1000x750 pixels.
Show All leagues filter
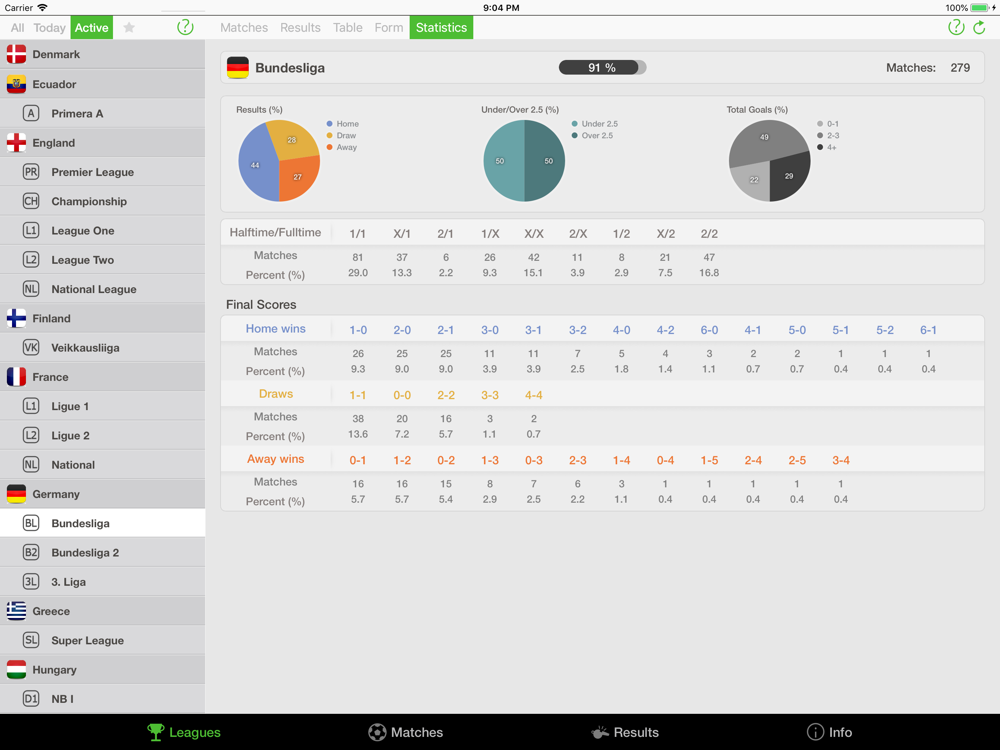[17, 27]
